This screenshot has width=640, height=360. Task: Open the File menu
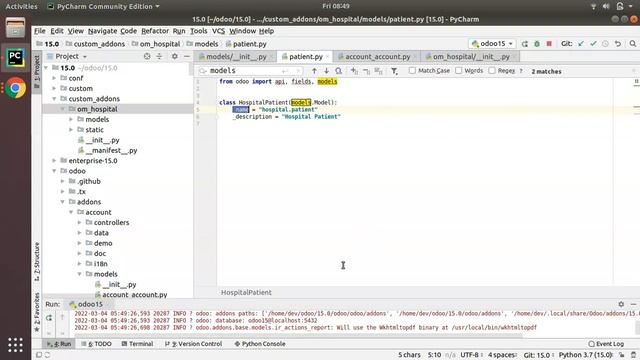[x=40, y=31]
